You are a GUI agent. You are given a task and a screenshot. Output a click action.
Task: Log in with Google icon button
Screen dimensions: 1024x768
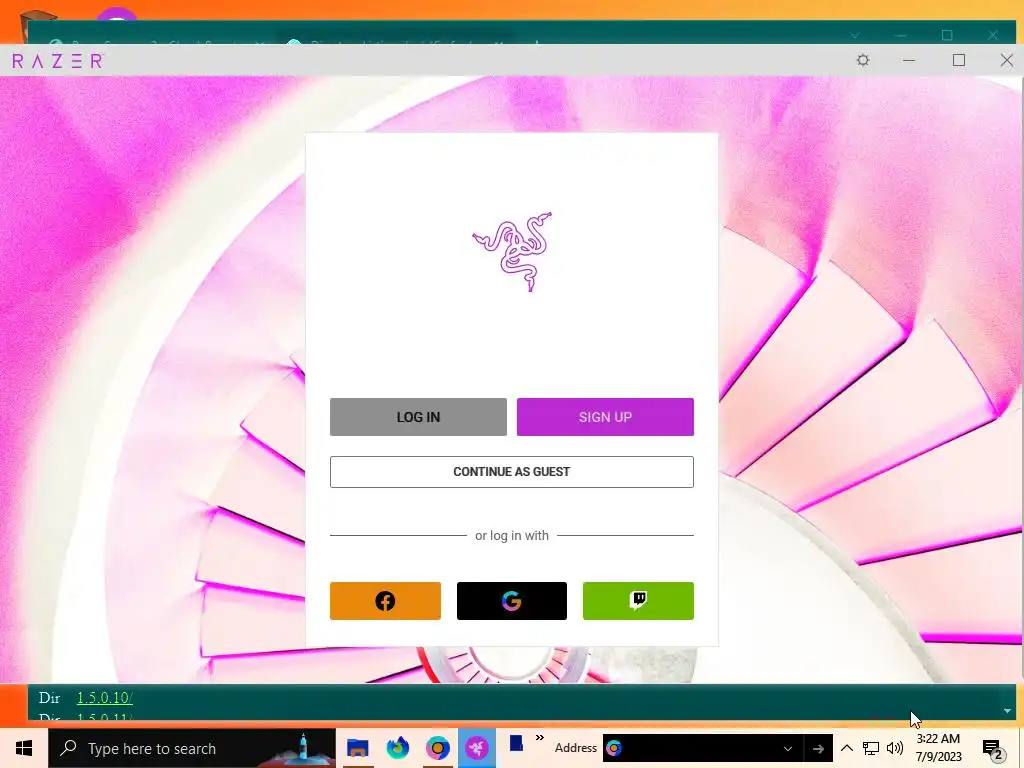click(511, 601)
